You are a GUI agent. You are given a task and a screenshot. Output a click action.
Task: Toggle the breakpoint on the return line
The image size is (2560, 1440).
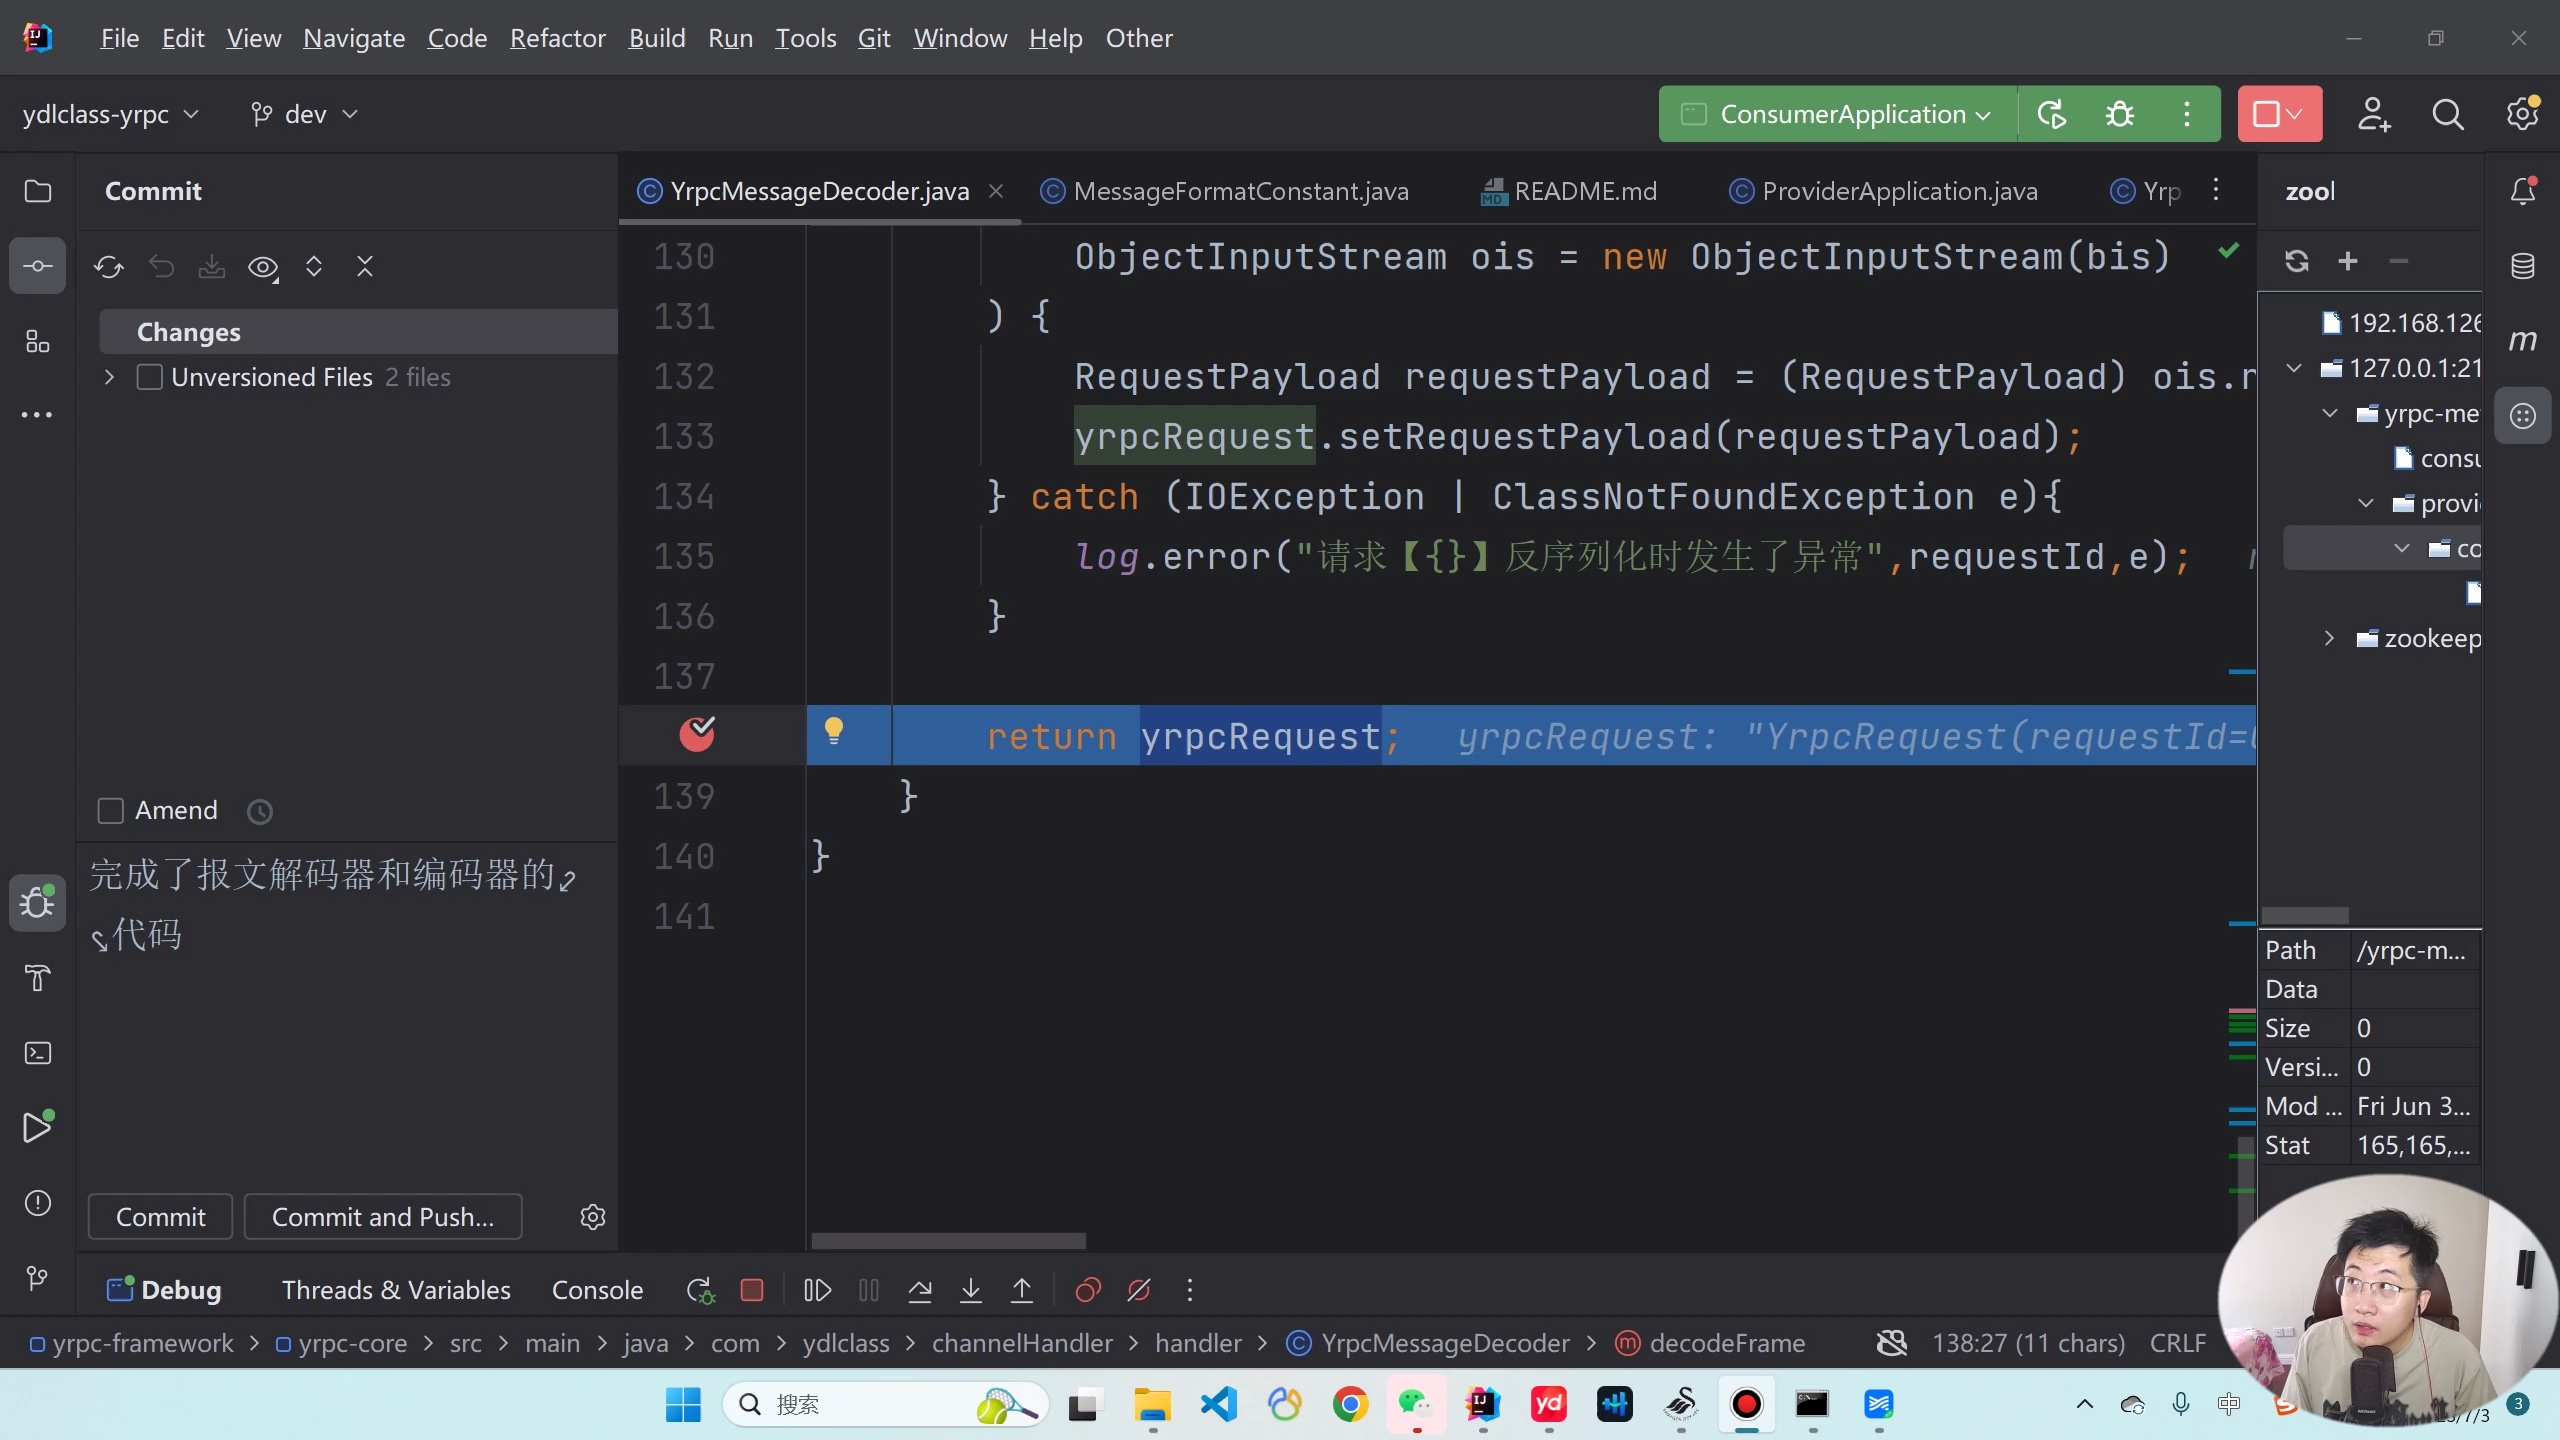click(x=697, y=734)
